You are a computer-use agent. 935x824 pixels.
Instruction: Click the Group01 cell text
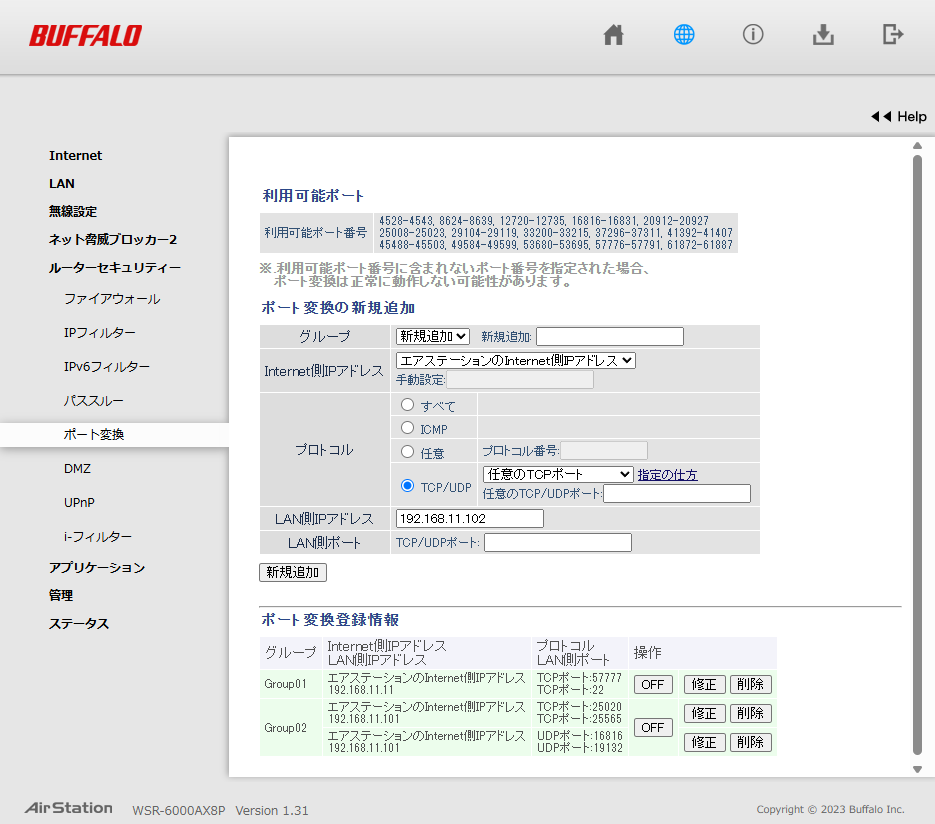click(286, 684)
